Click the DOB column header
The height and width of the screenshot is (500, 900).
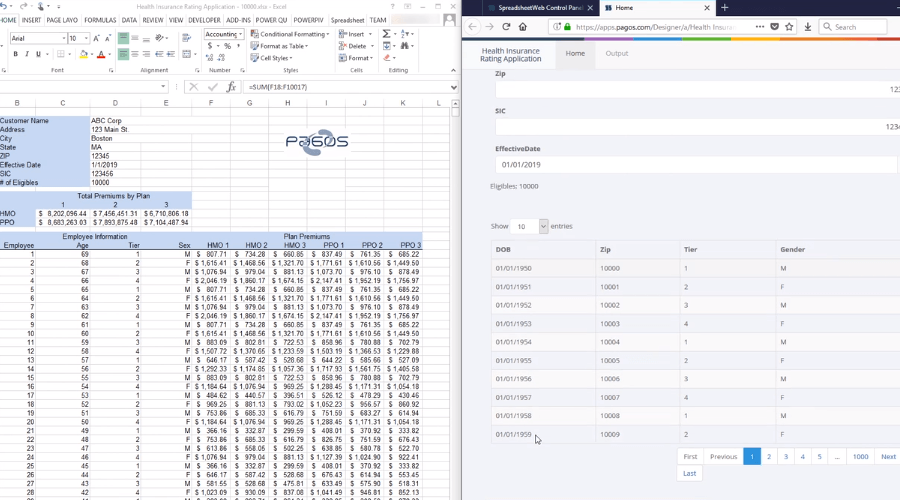(544, 249)
